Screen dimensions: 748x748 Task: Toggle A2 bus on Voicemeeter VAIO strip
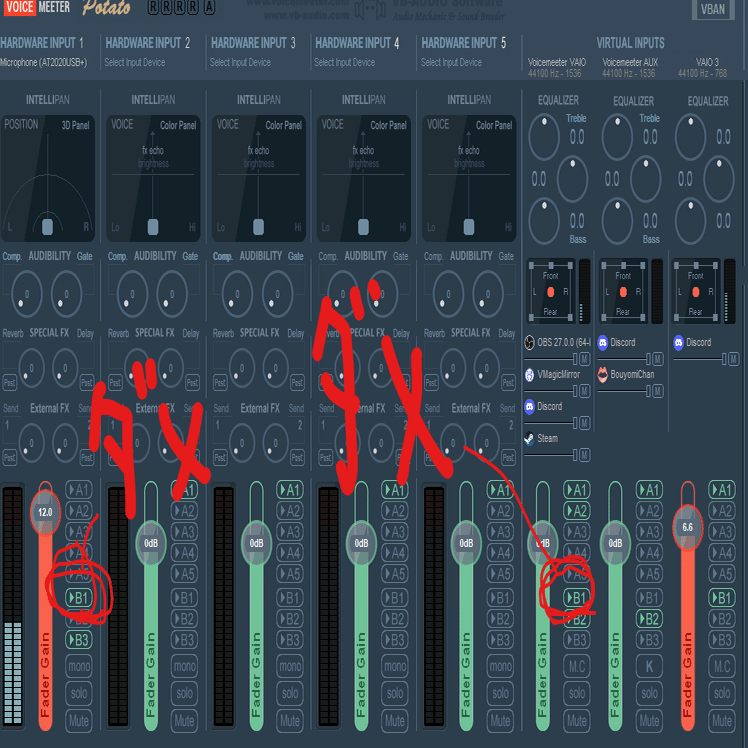click(x=577, y=511)
